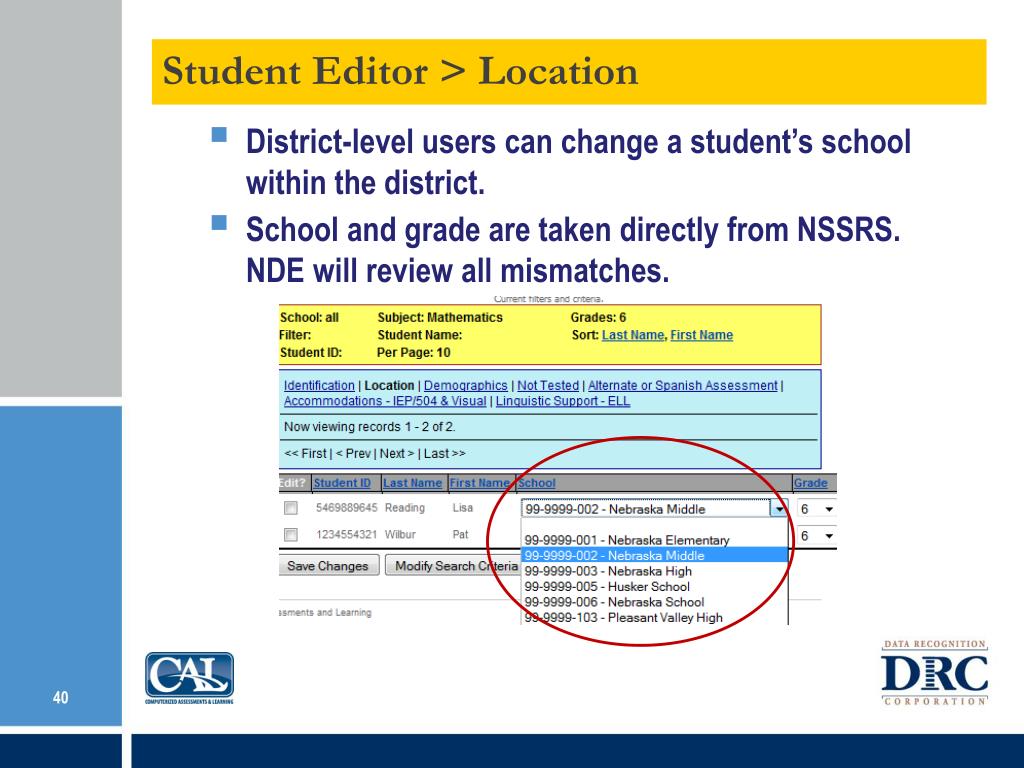Tick the edit checkbox for student Reading Lisa

291,508
